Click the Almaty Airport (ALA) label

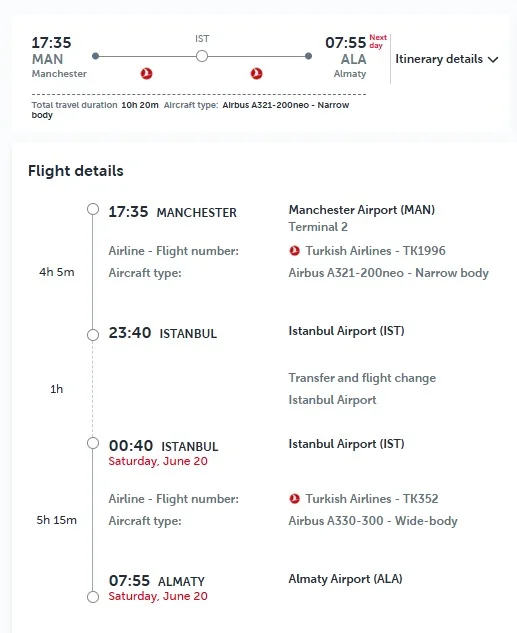(345, 579)
